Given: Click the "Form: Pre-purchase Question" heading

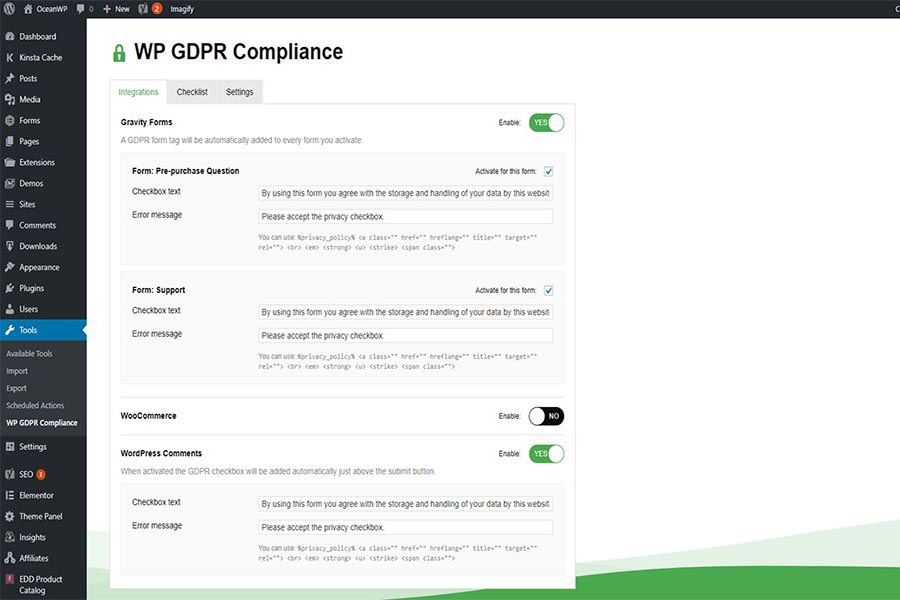Looking at the screenshot, I should point(185,171).
